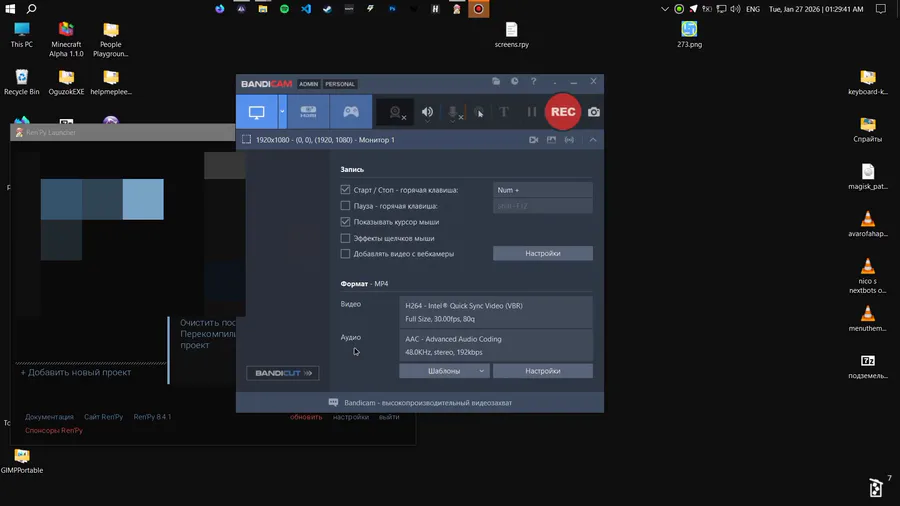Image resolution: width=900 pixels, height=506 pixels.
Task: Enable Добавлять видео с вебкамеры checkbox
Action: [345, 253]
